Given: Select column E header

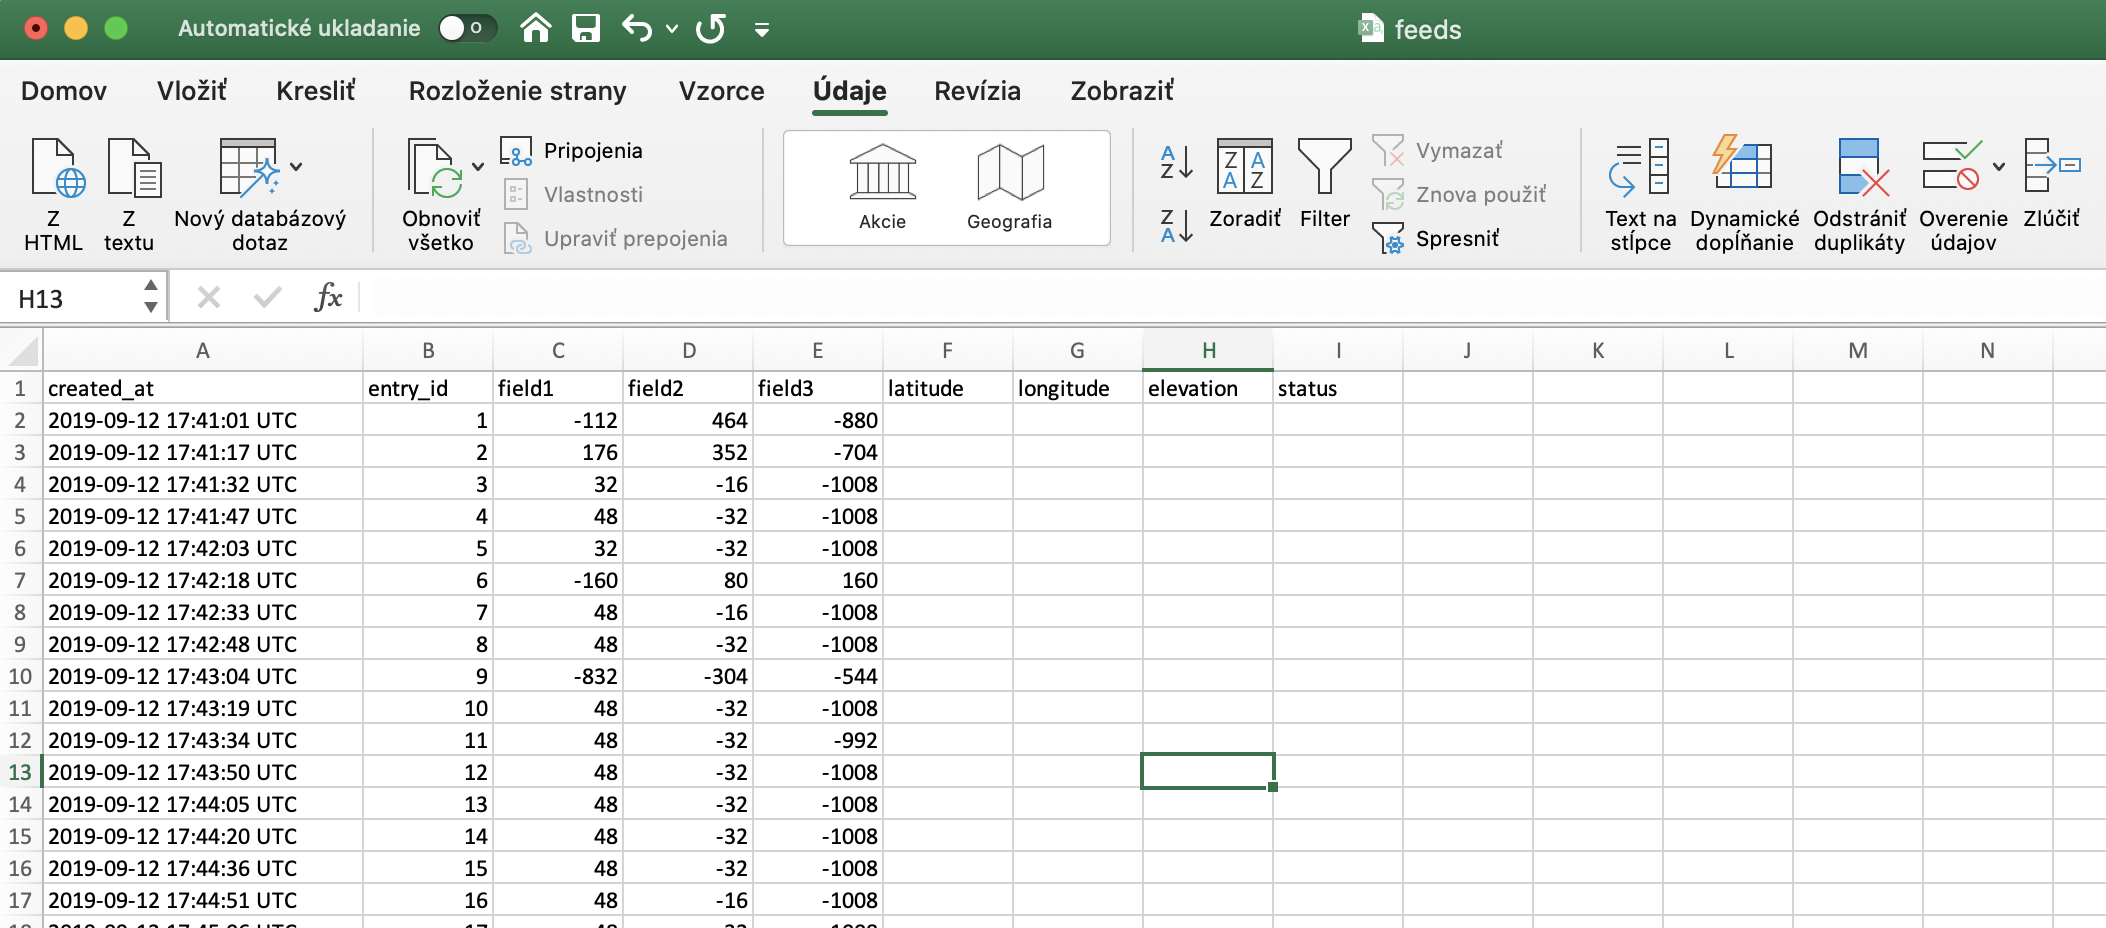Looking at the screenshot, I should [x=817, y=351].
